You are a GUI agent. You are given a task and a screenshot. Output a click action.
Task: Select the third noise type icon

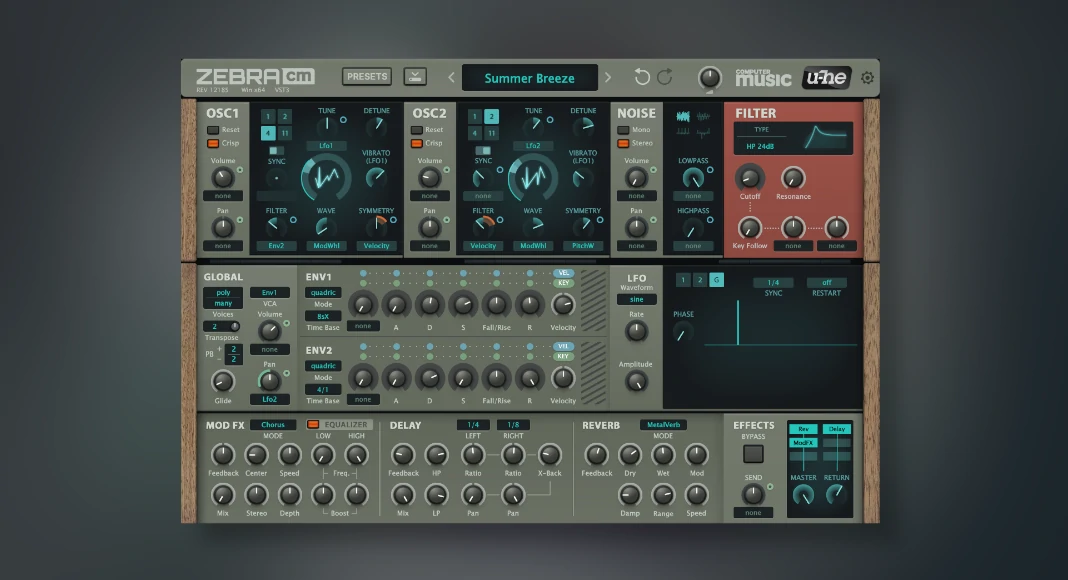682,131
